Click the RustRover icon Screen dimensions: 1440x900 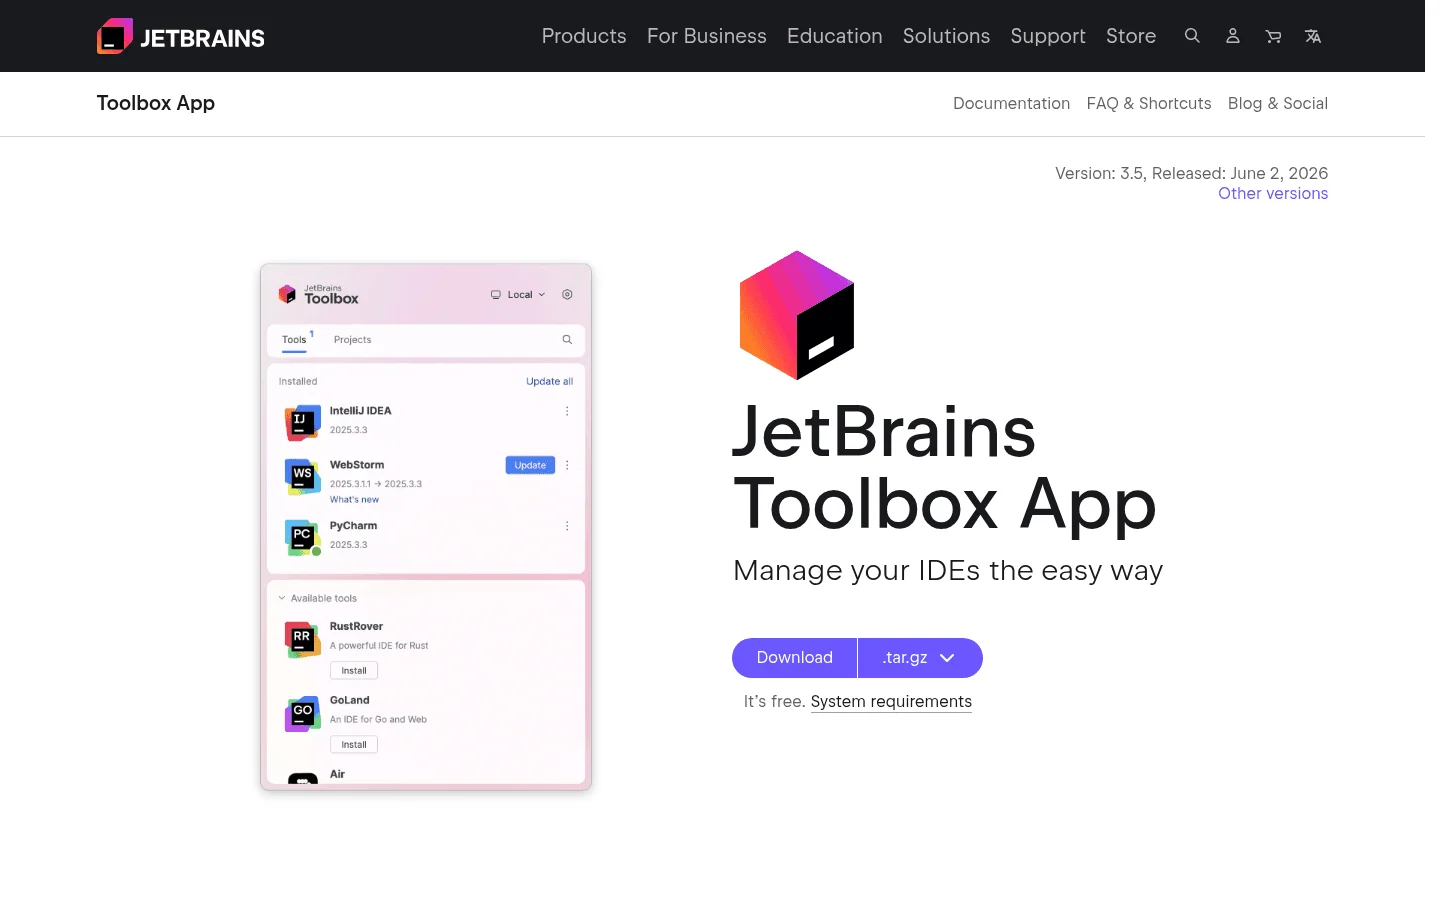click(302, 639)
